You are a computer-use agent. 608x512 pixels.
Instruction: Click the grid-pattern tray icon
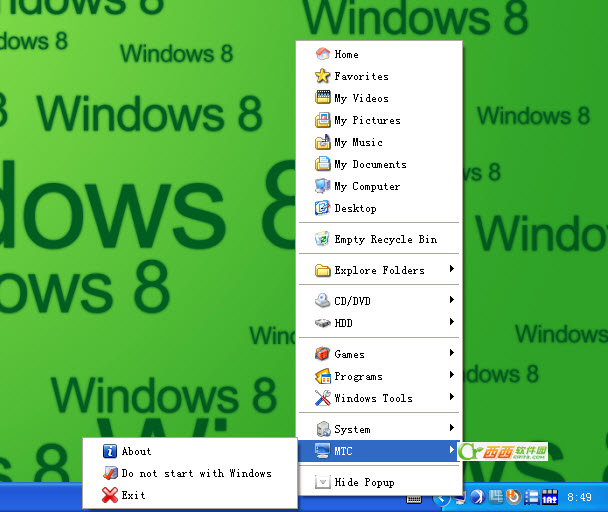[496, 496]
